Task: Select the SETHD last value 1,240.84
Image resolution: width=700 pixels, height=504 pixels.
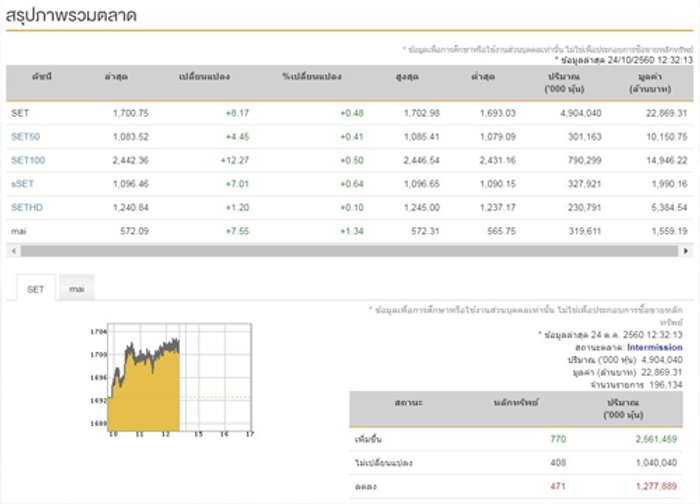Action: click(x=131, y=208)
